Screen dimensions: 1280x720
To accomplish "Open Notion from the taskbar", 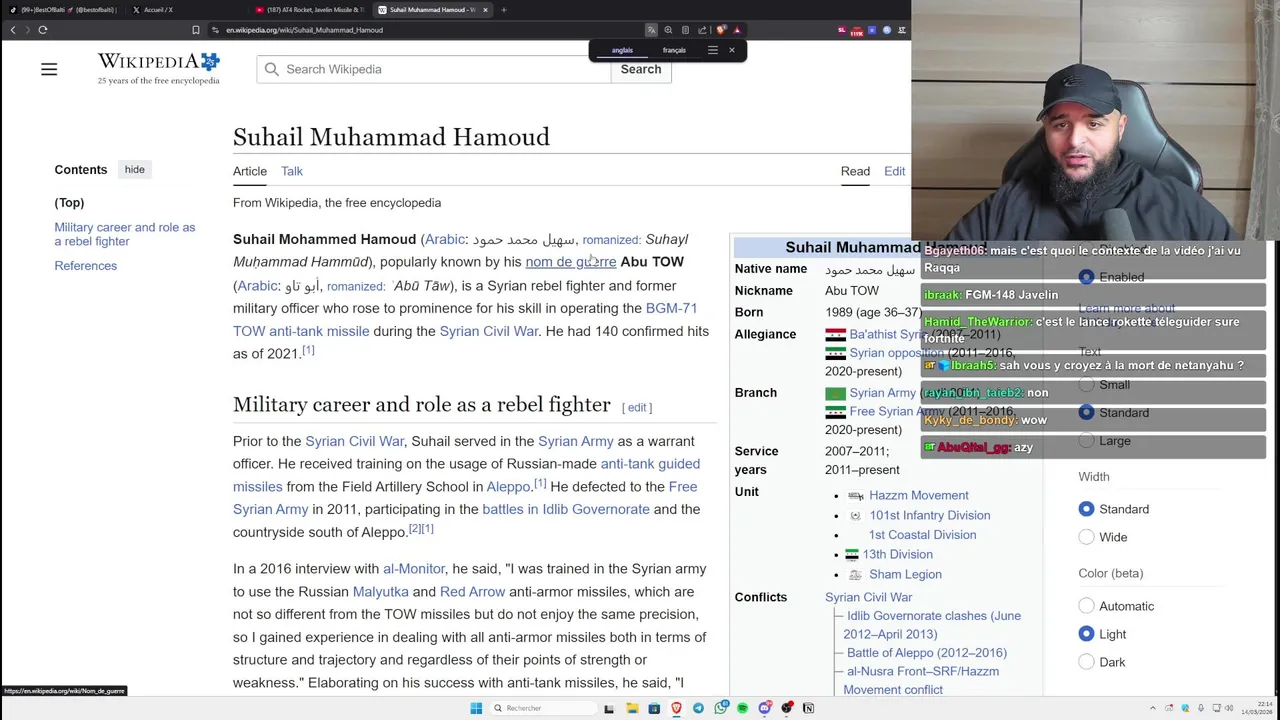I will pyautogui.click(x=809, y=708).
